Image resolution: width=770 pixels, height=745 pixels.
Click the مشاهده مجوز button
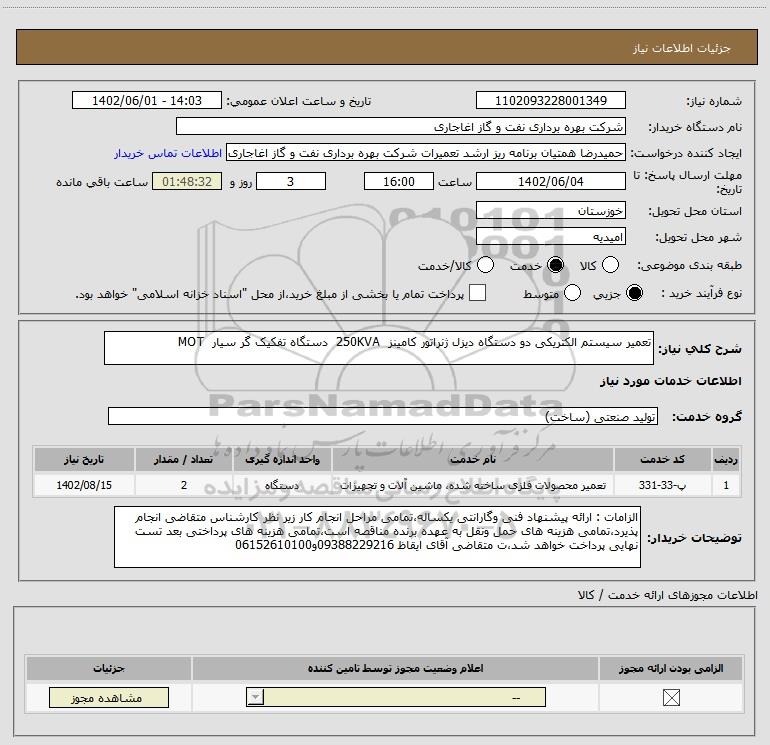click(109, 697)
